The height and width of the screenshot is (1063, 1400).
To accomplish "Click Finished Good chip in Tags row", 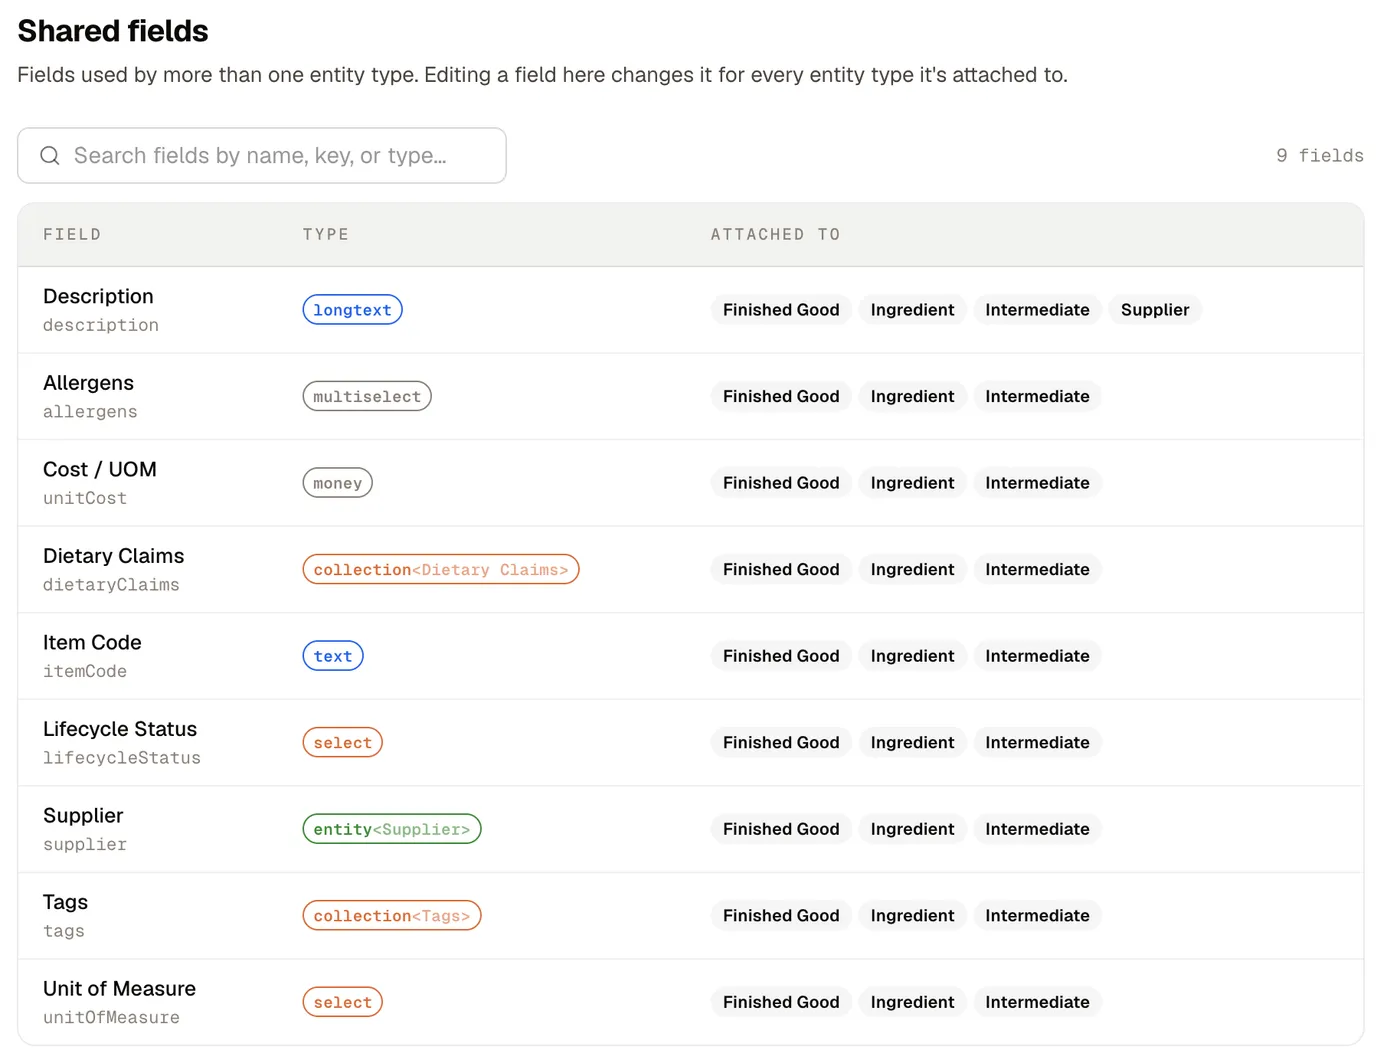I will point(781,915).
